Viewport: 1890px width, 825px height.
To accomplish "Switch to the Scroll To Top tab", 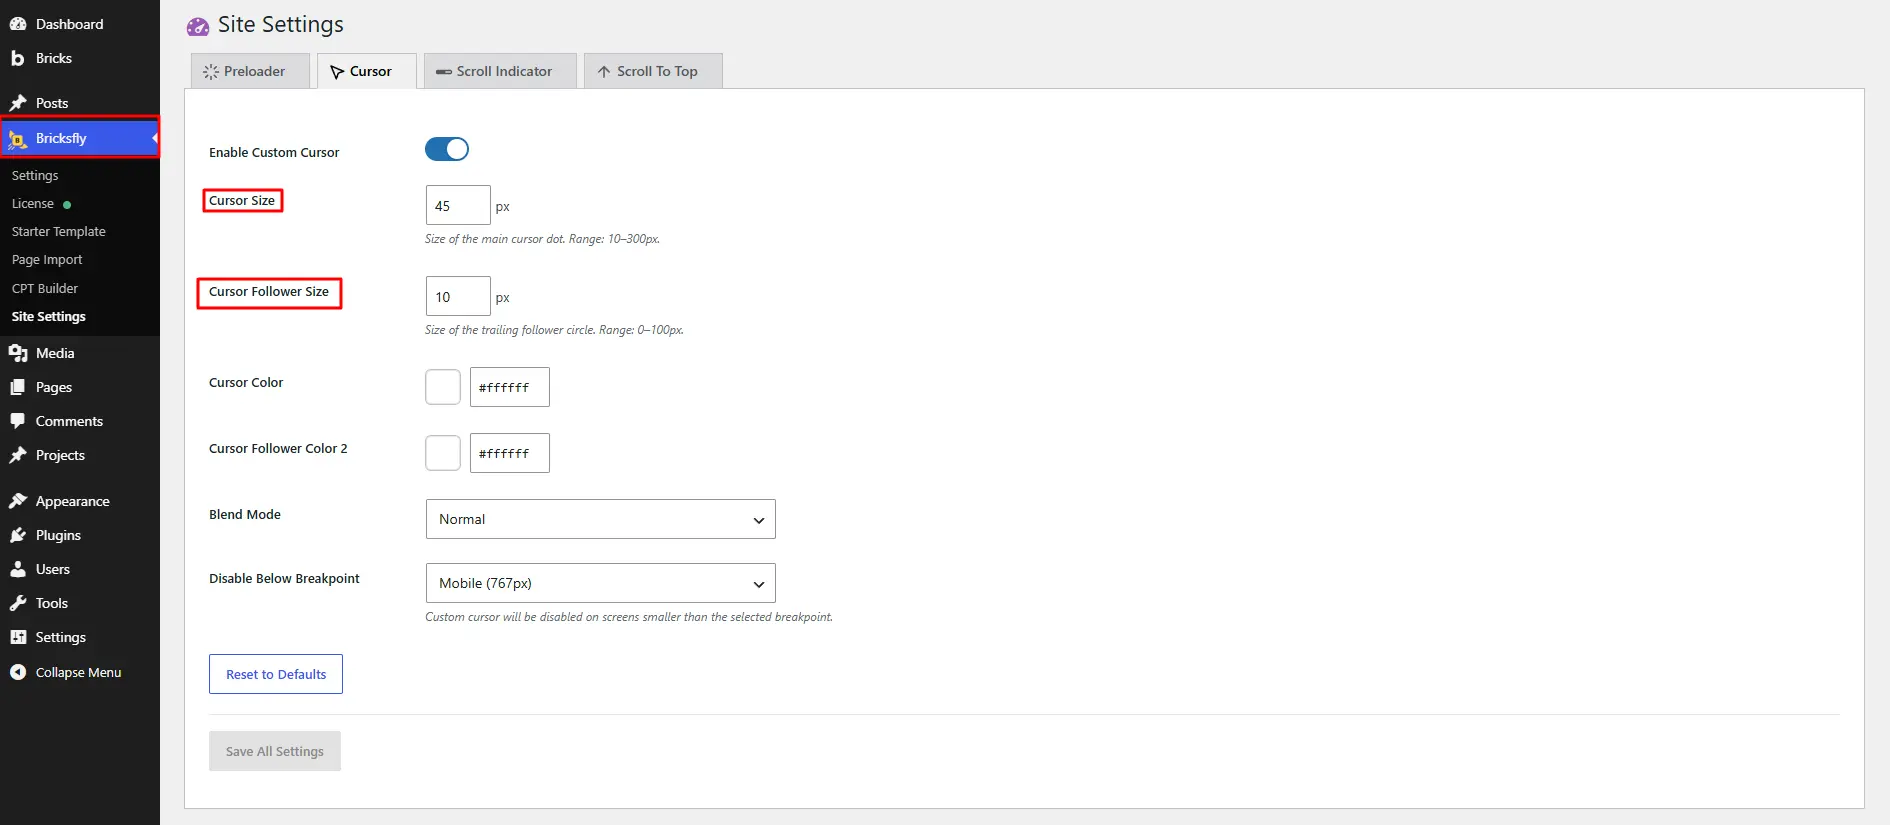I will click(653, 71).
